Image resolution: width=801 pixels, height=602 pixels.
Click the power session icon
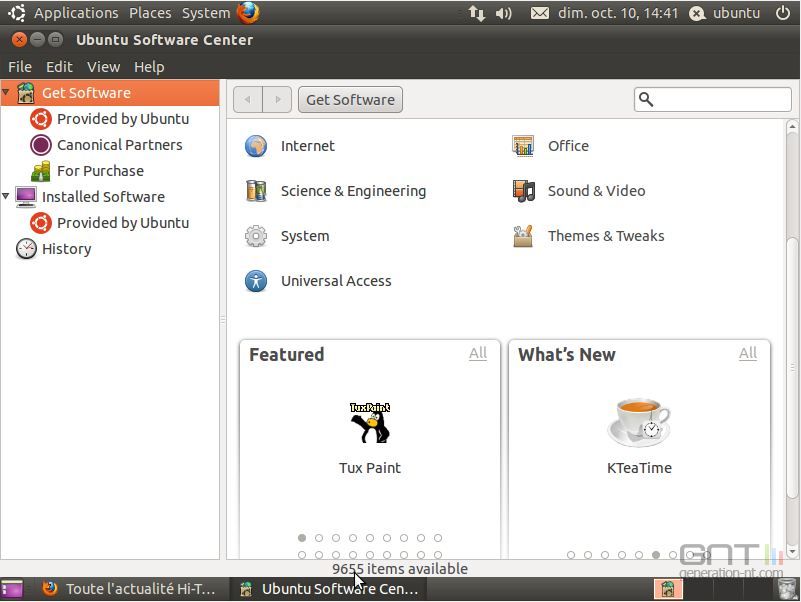(x=783, y=13)
